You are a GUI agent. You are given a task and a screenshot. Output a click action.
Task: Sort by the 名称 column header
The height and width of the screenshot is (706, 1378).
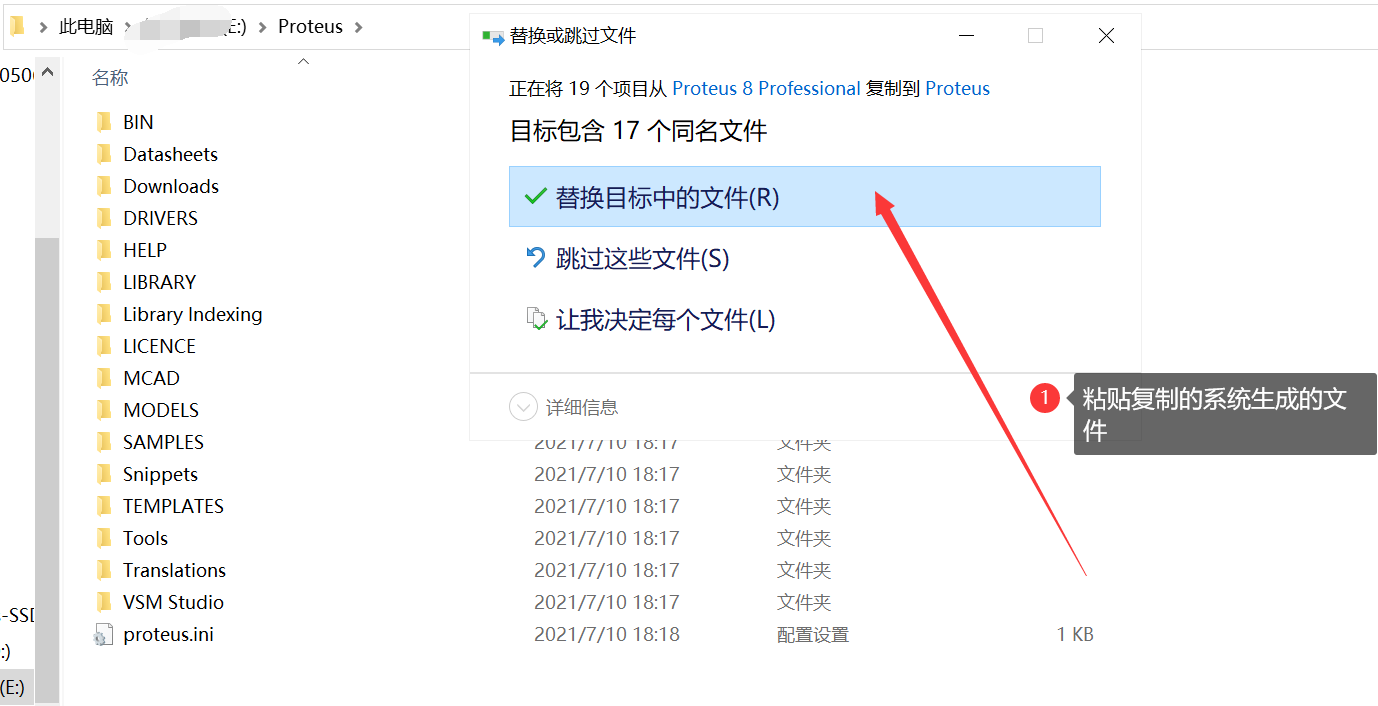tap(110, 77)
